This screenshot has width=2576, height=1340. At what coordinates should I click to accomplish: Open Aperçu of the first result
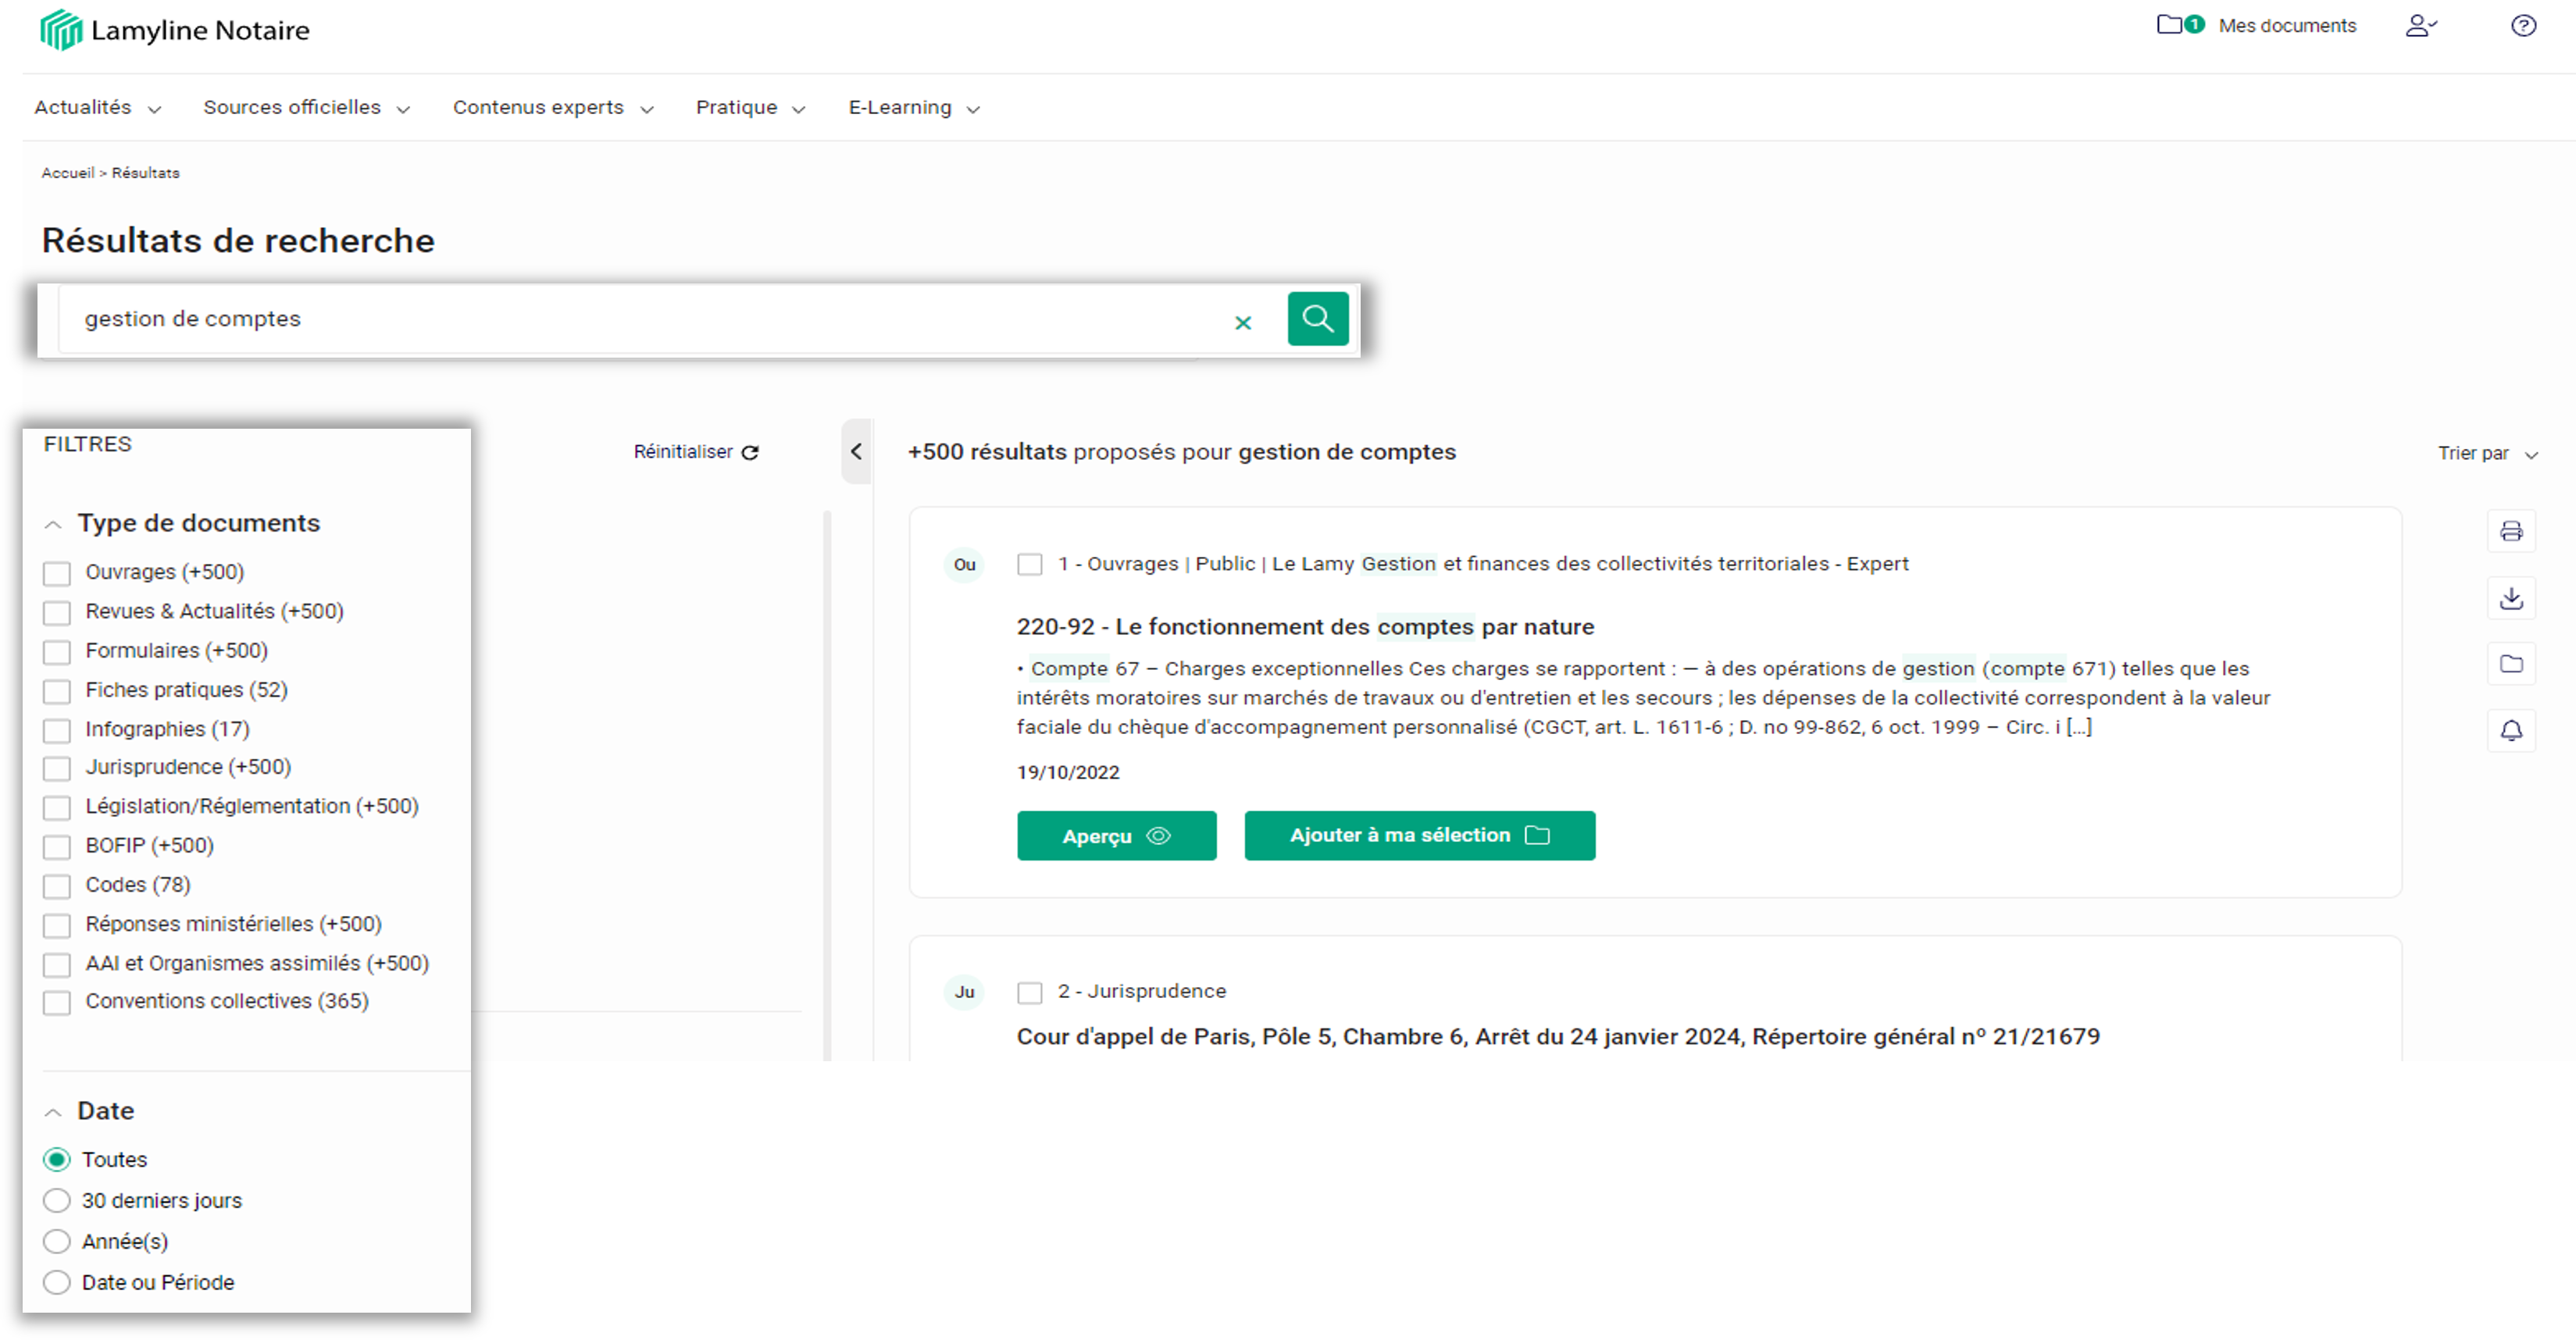tap(1116, 835)
